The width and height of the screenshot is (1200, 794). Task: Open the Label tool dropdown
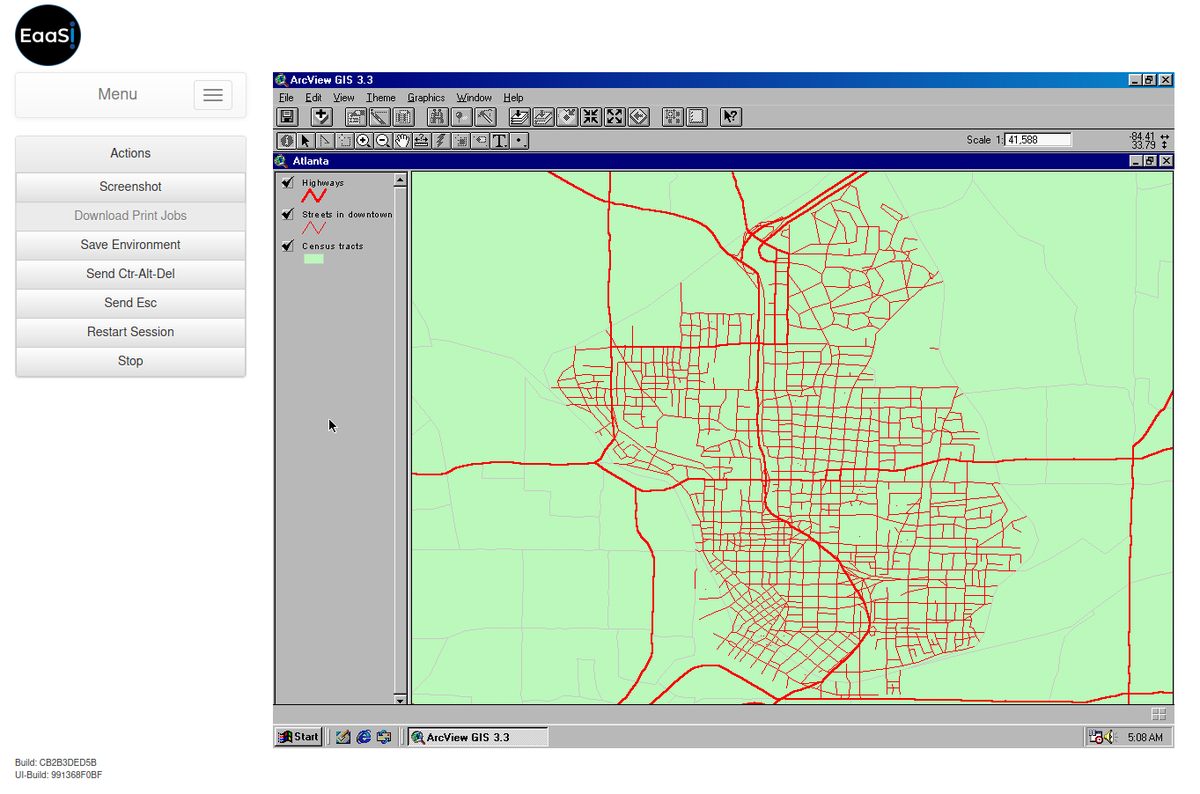480,141
